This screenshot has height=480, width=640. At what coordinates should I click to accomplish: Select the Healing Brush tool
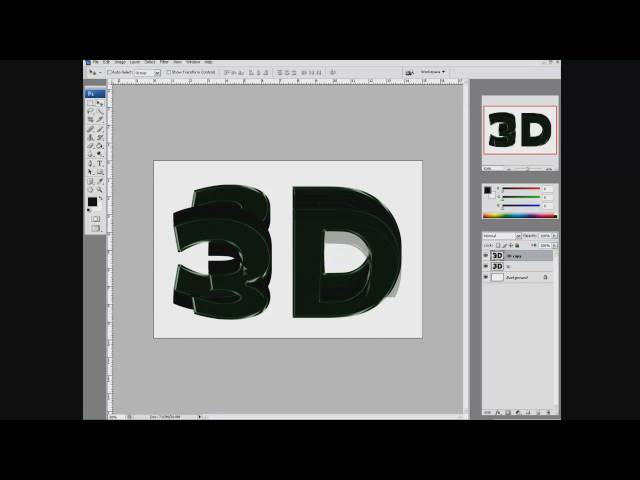(91, 129)
